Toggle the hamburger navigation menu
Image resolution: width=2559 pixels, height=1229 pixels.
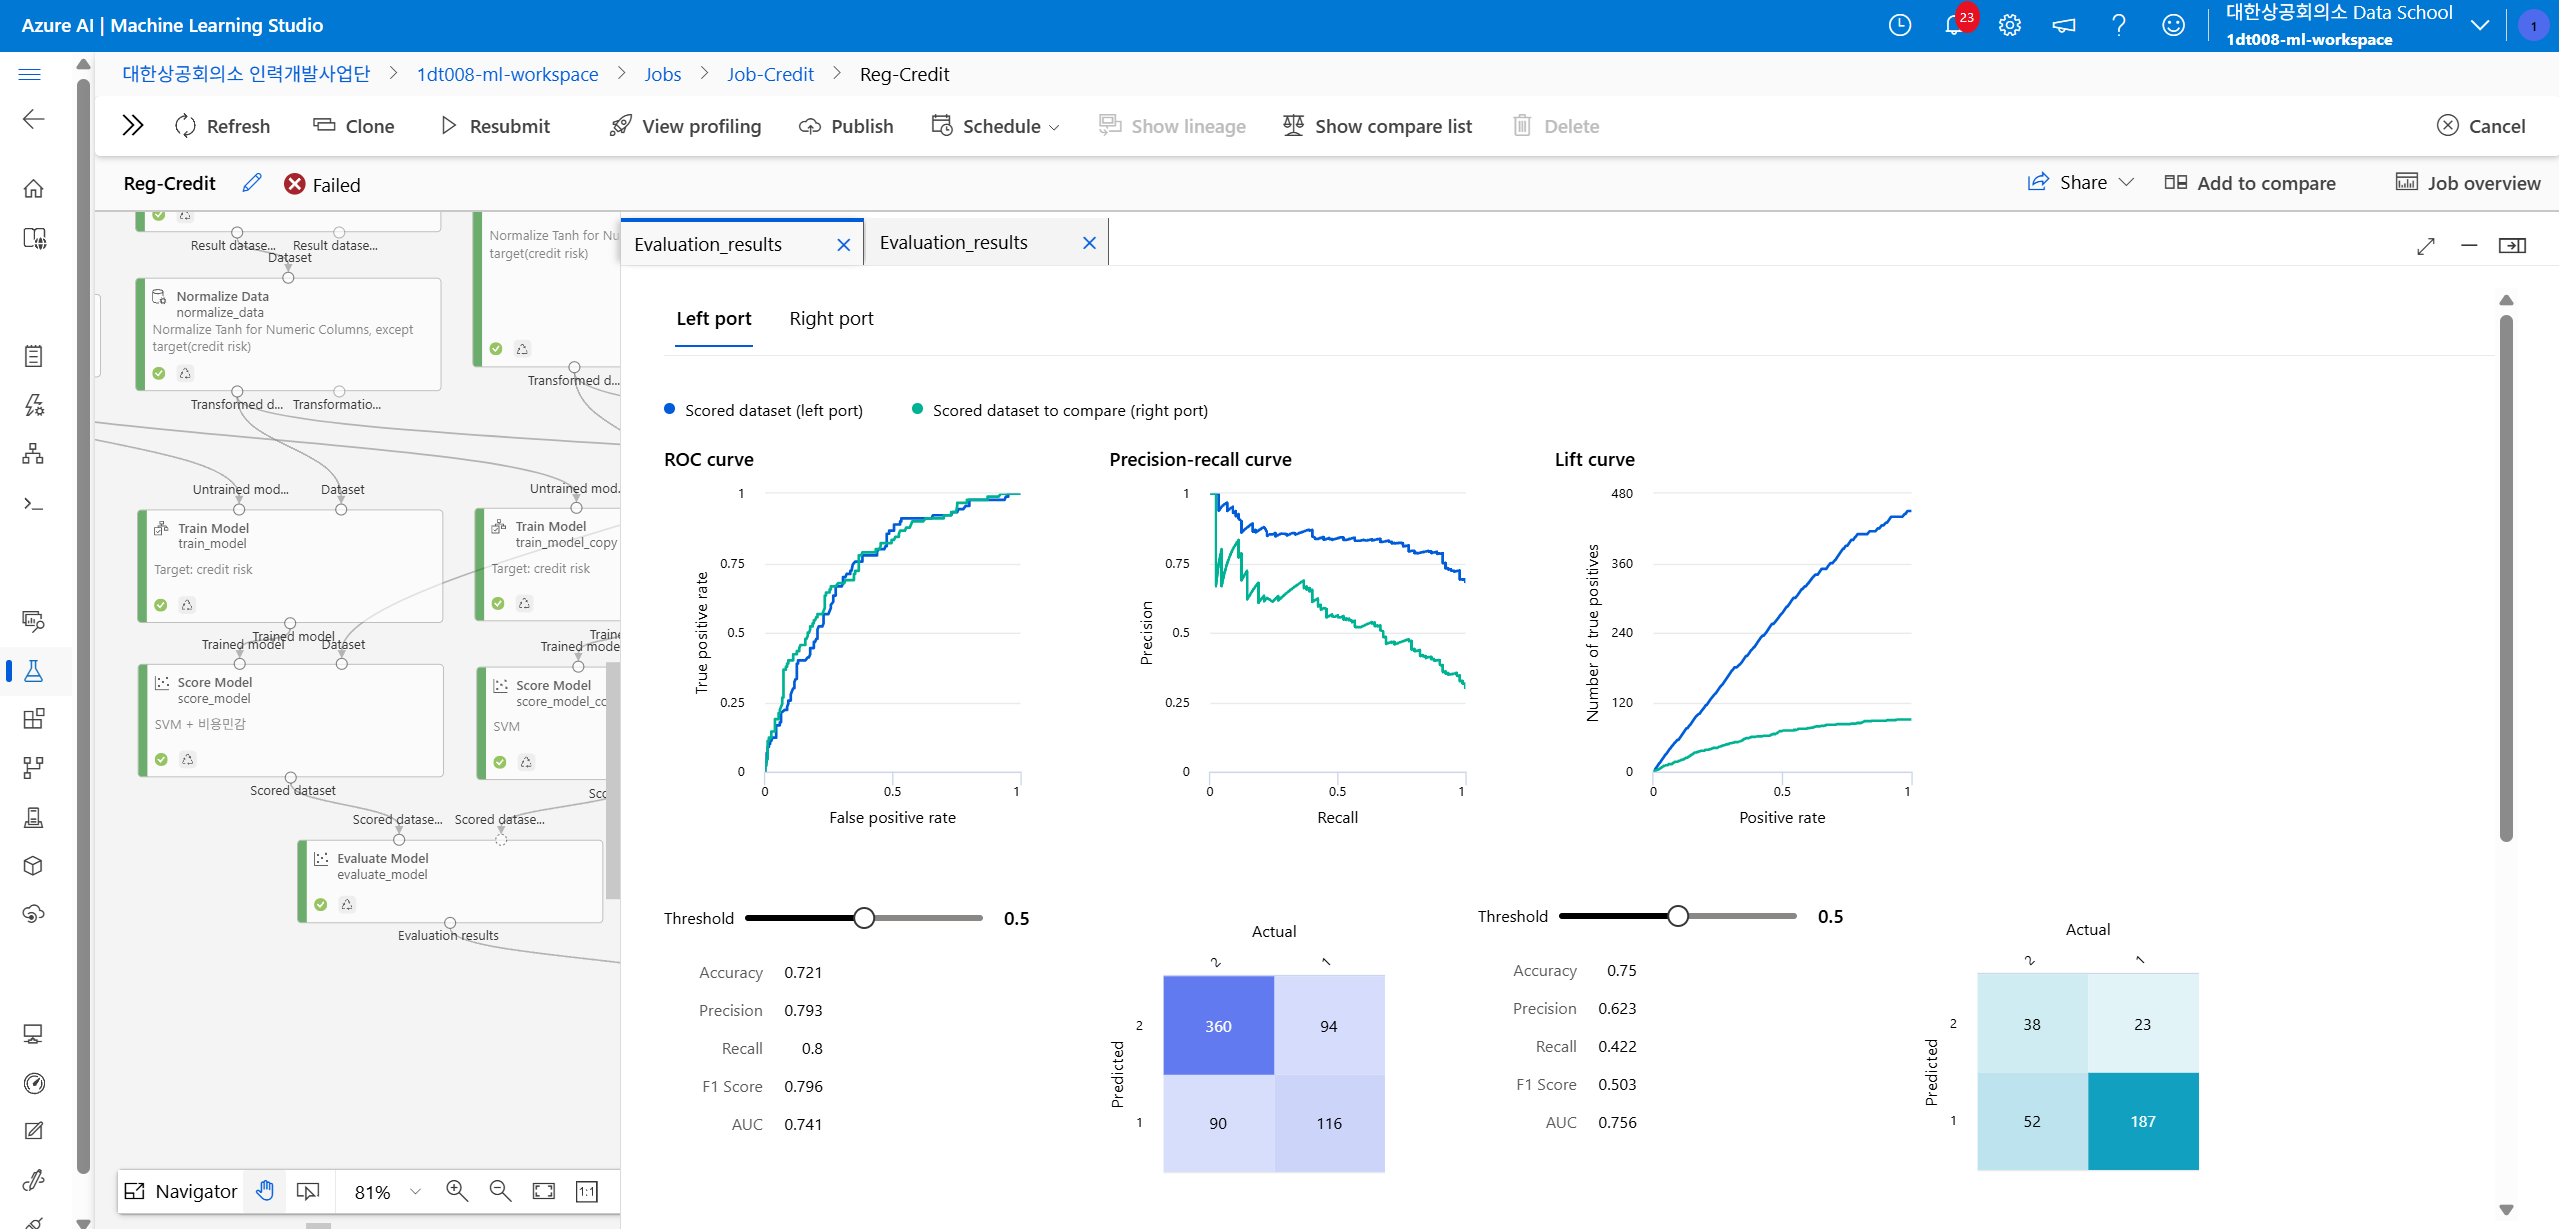click(x=30, y=74)
